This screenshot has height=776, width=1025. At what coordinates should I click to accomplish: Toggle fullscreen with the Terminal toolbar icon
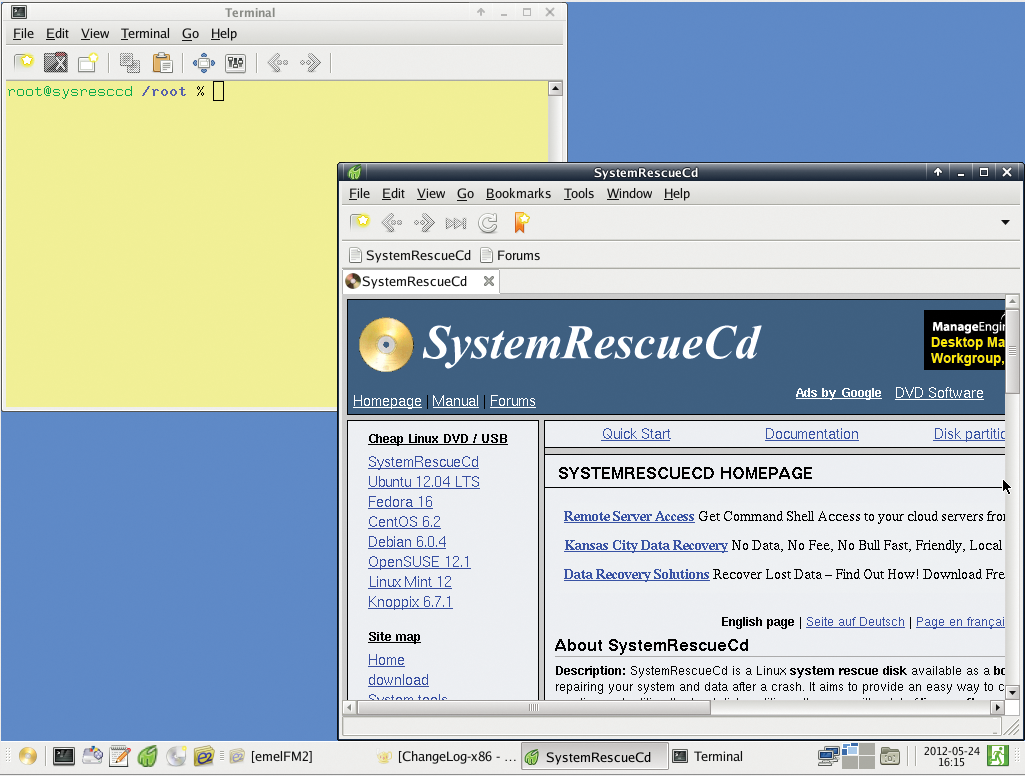coord(204,63)
